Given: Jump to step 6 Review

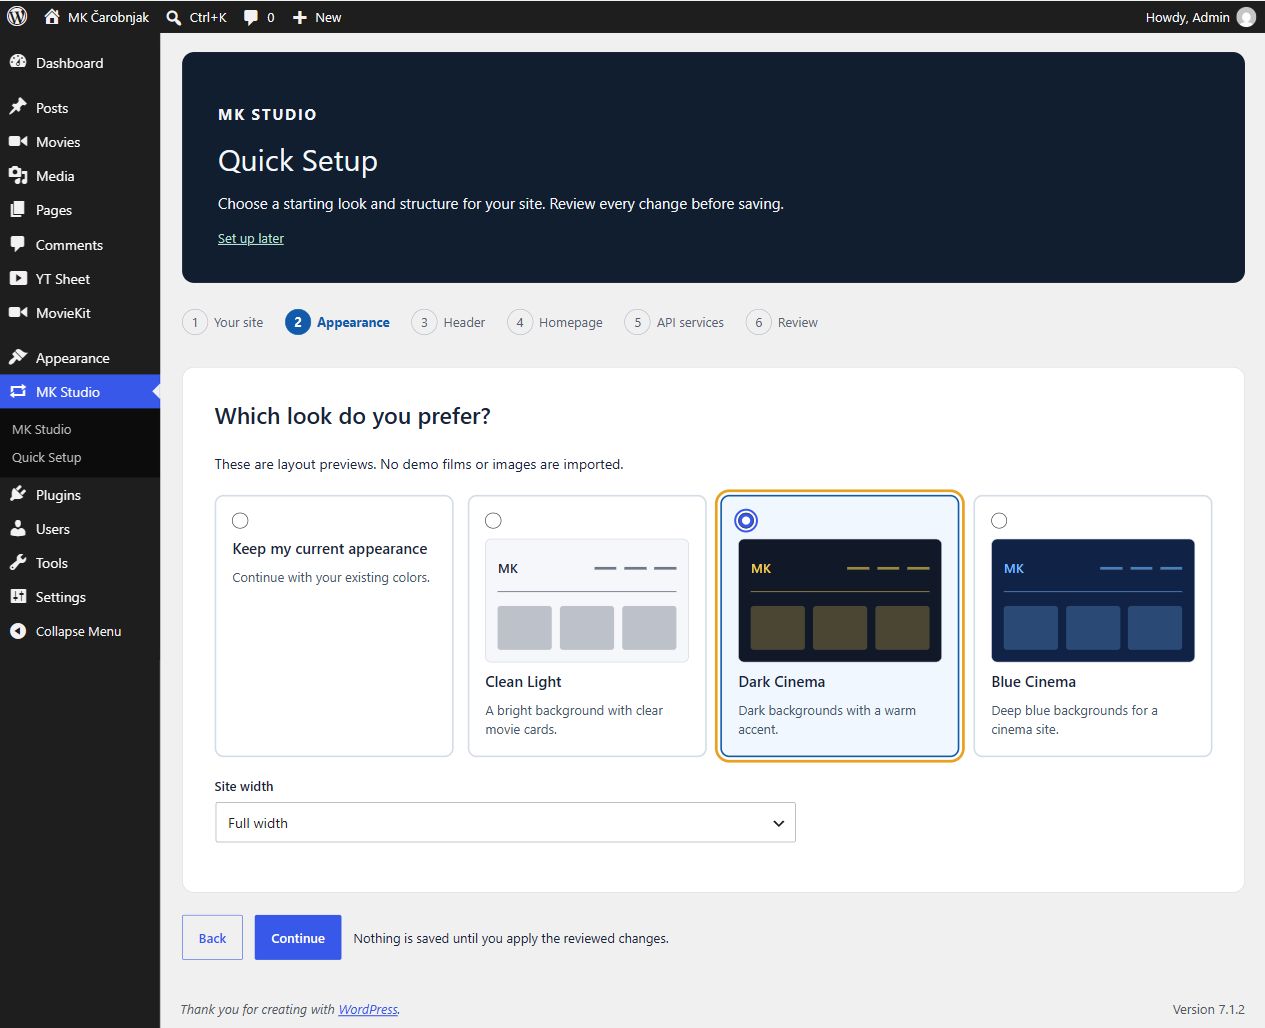Looking at the screenshot, I should pos(782,322).
